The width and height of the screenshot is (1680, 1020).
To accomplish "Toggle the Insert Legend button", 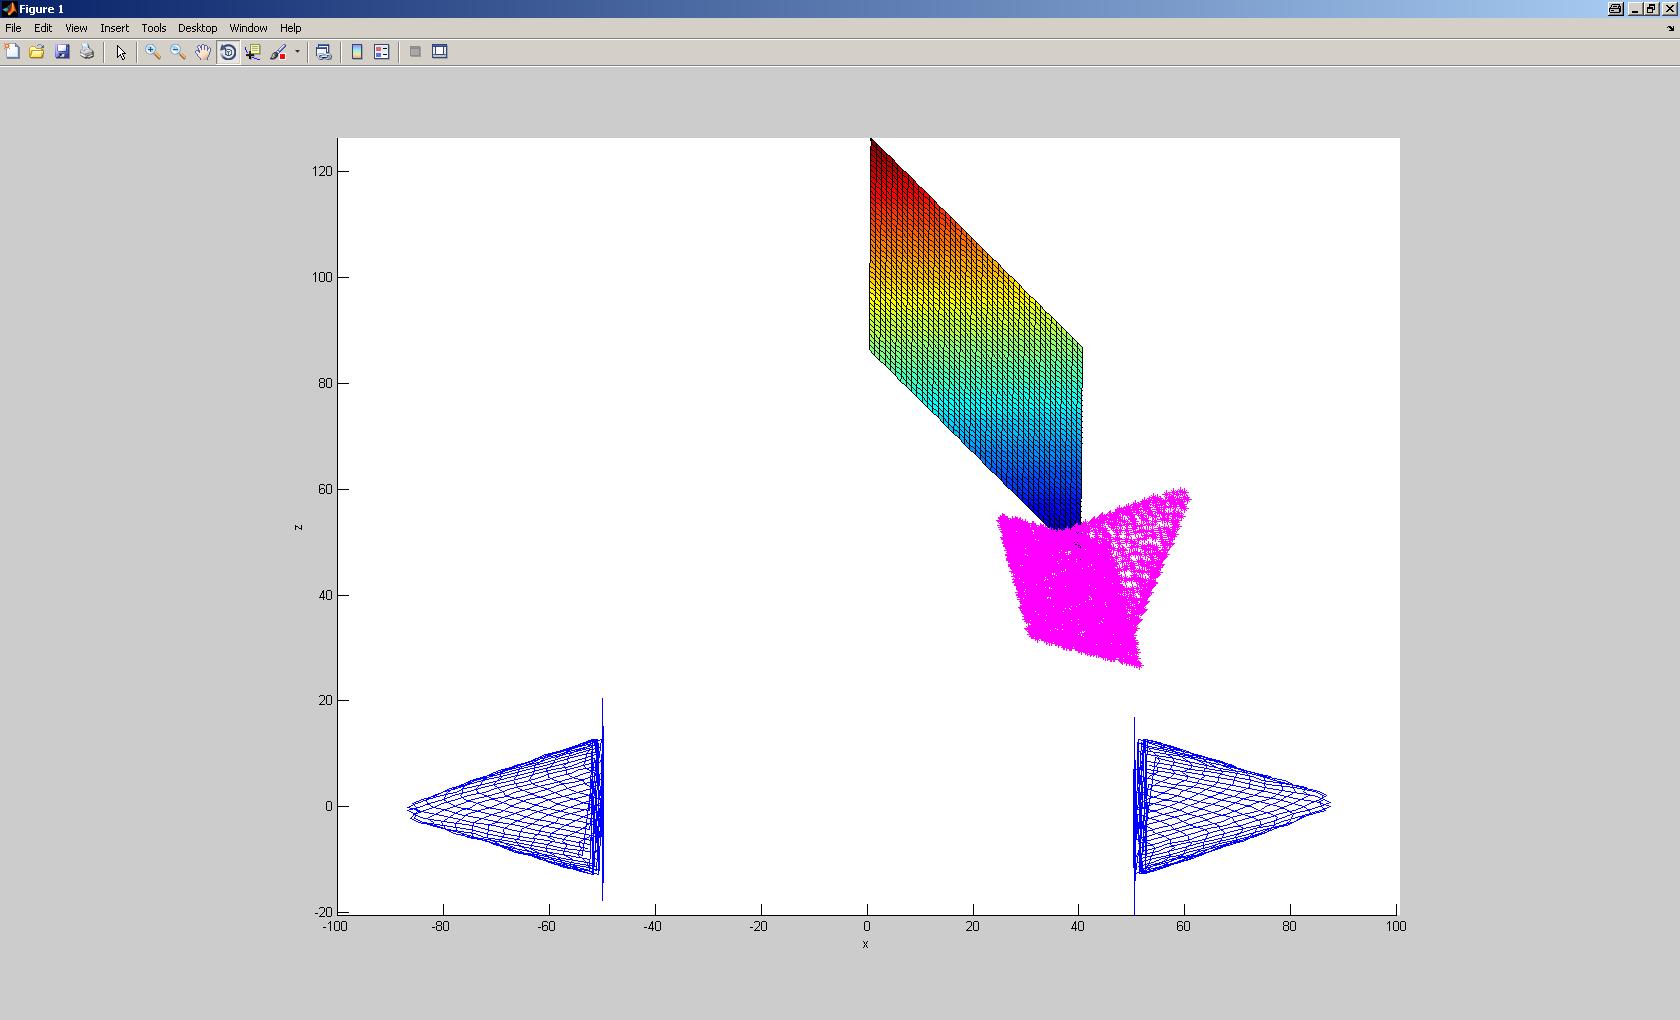I will [382, 52].
